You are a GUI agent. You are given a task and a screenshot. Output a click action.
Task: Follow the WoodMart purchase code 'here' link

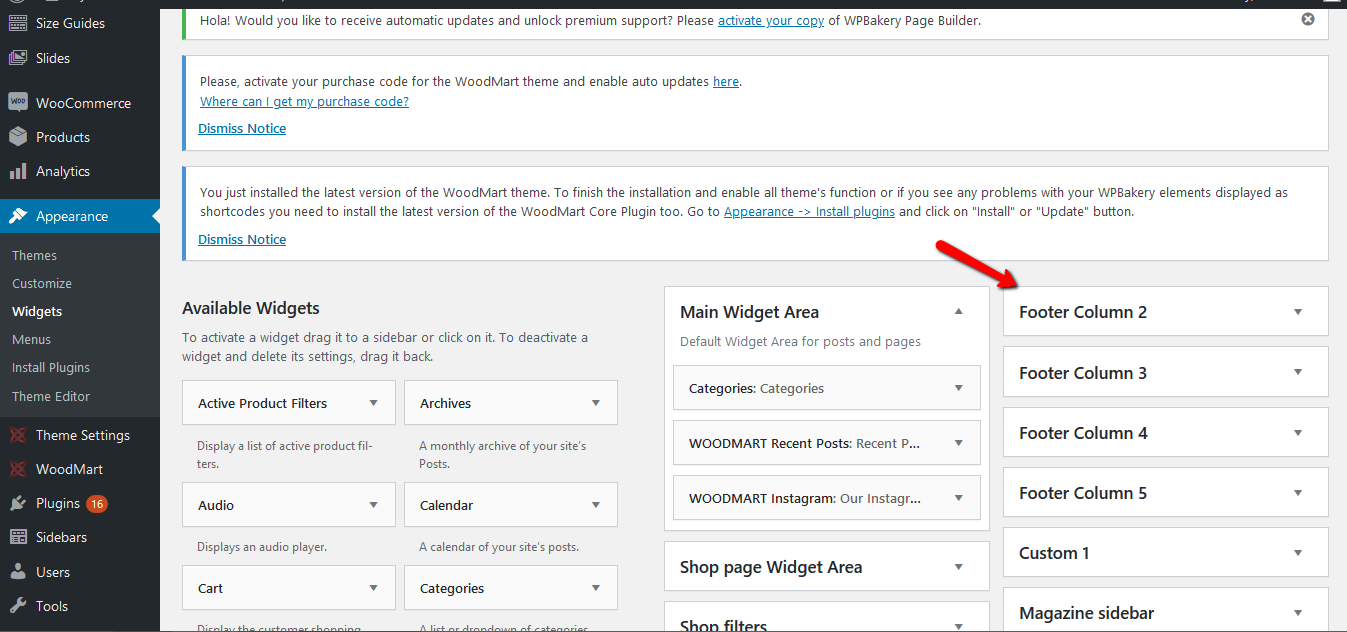coord(726,81)
